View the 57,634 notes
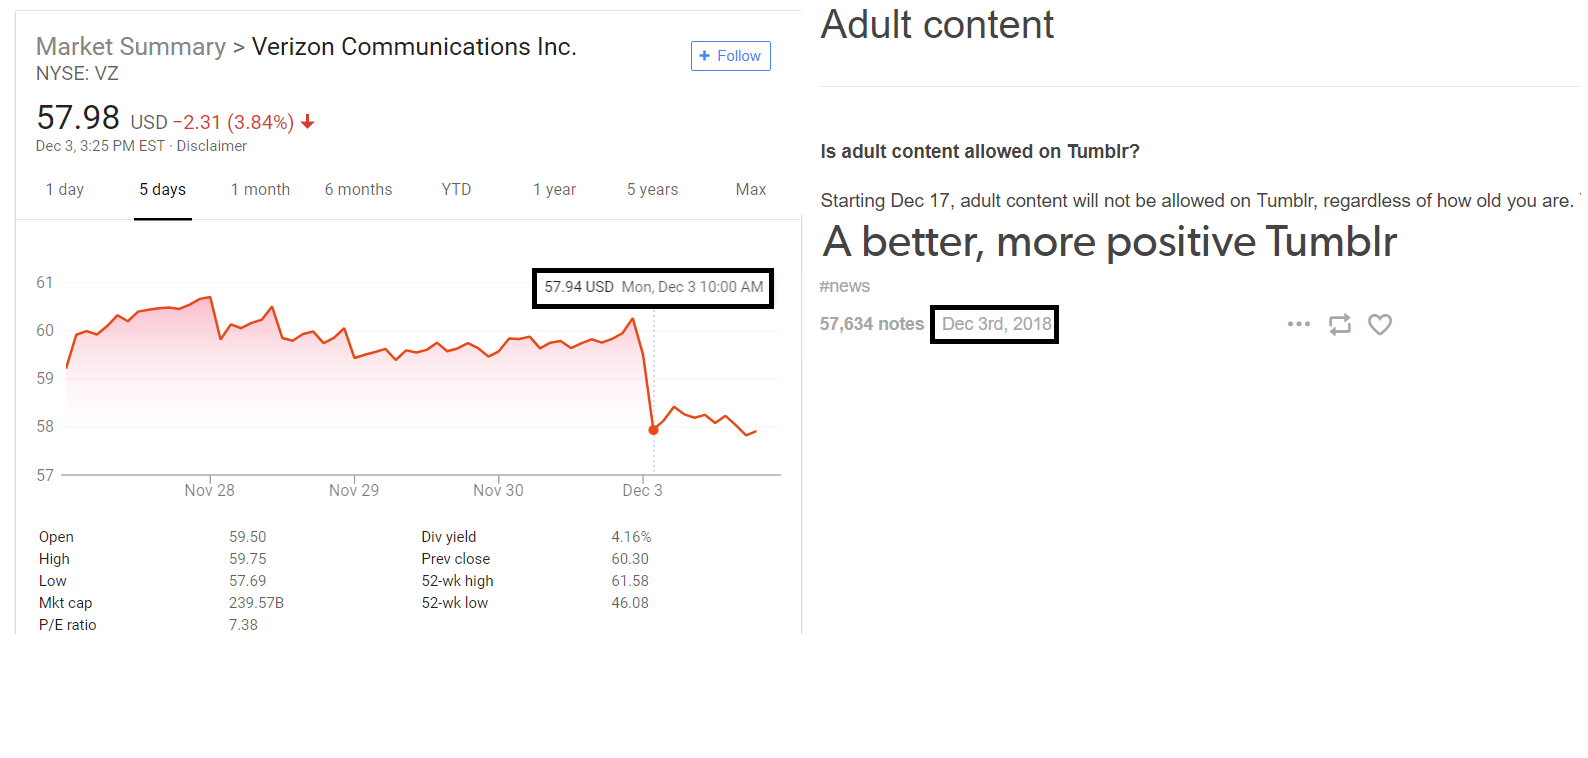This screenshot has width=1588, height=758. 872,324
